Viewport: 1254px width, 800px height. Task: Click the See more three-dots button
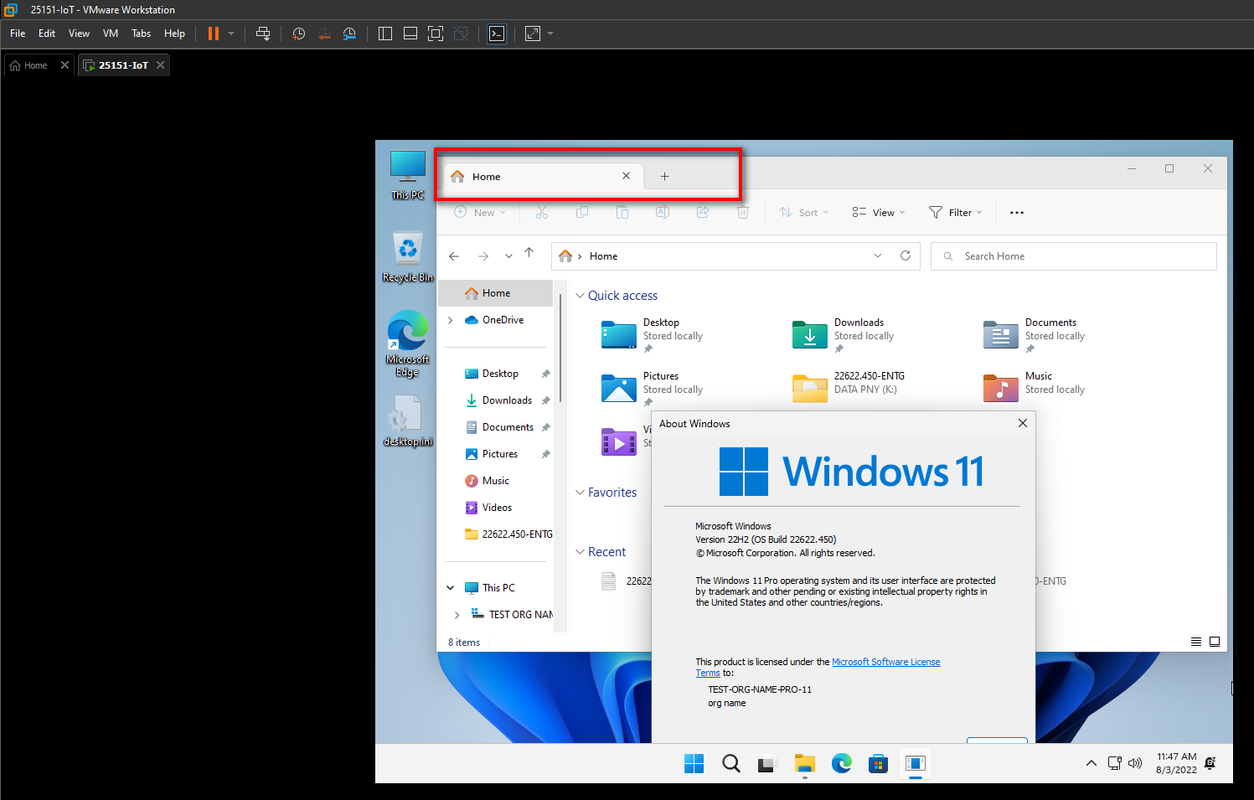click(1017, 212)
